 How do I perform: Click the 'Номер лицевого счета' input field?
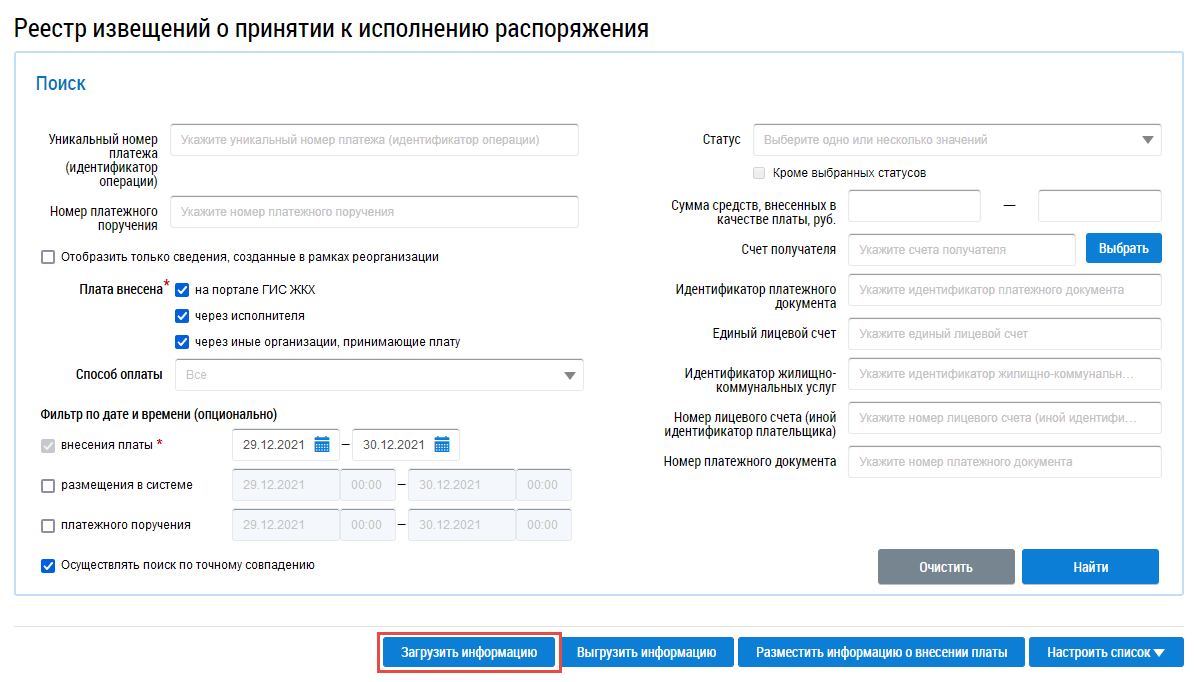pos(1004,418)
